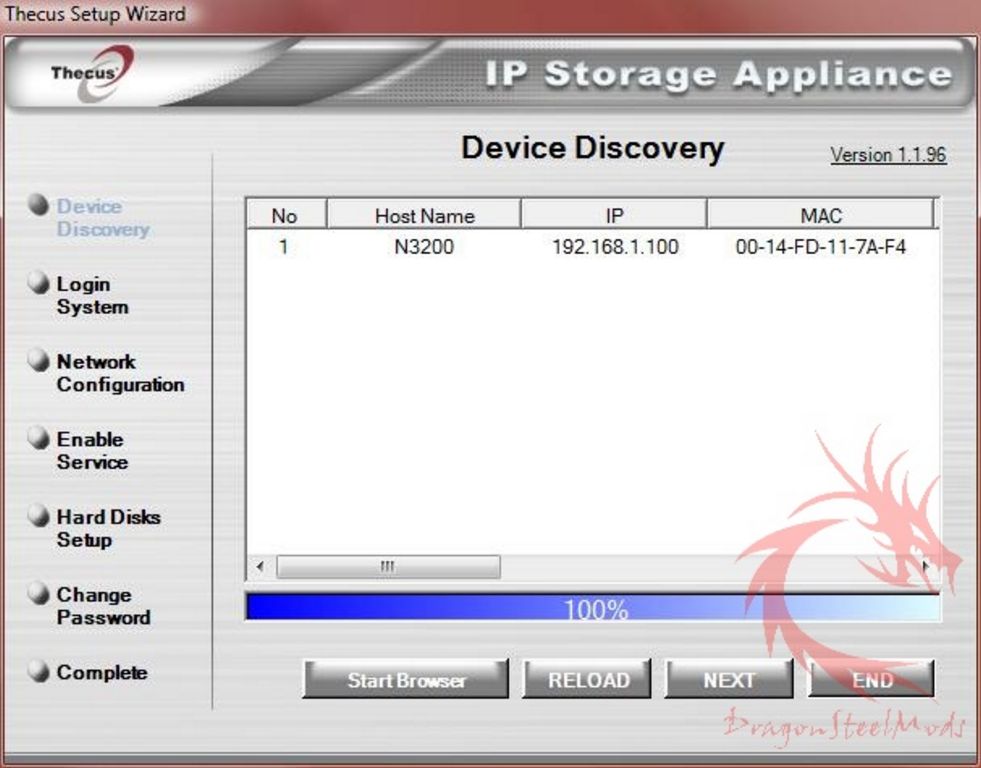Open the Device Discovery step label
981x768 pixels.
click(x=103, y=218)
